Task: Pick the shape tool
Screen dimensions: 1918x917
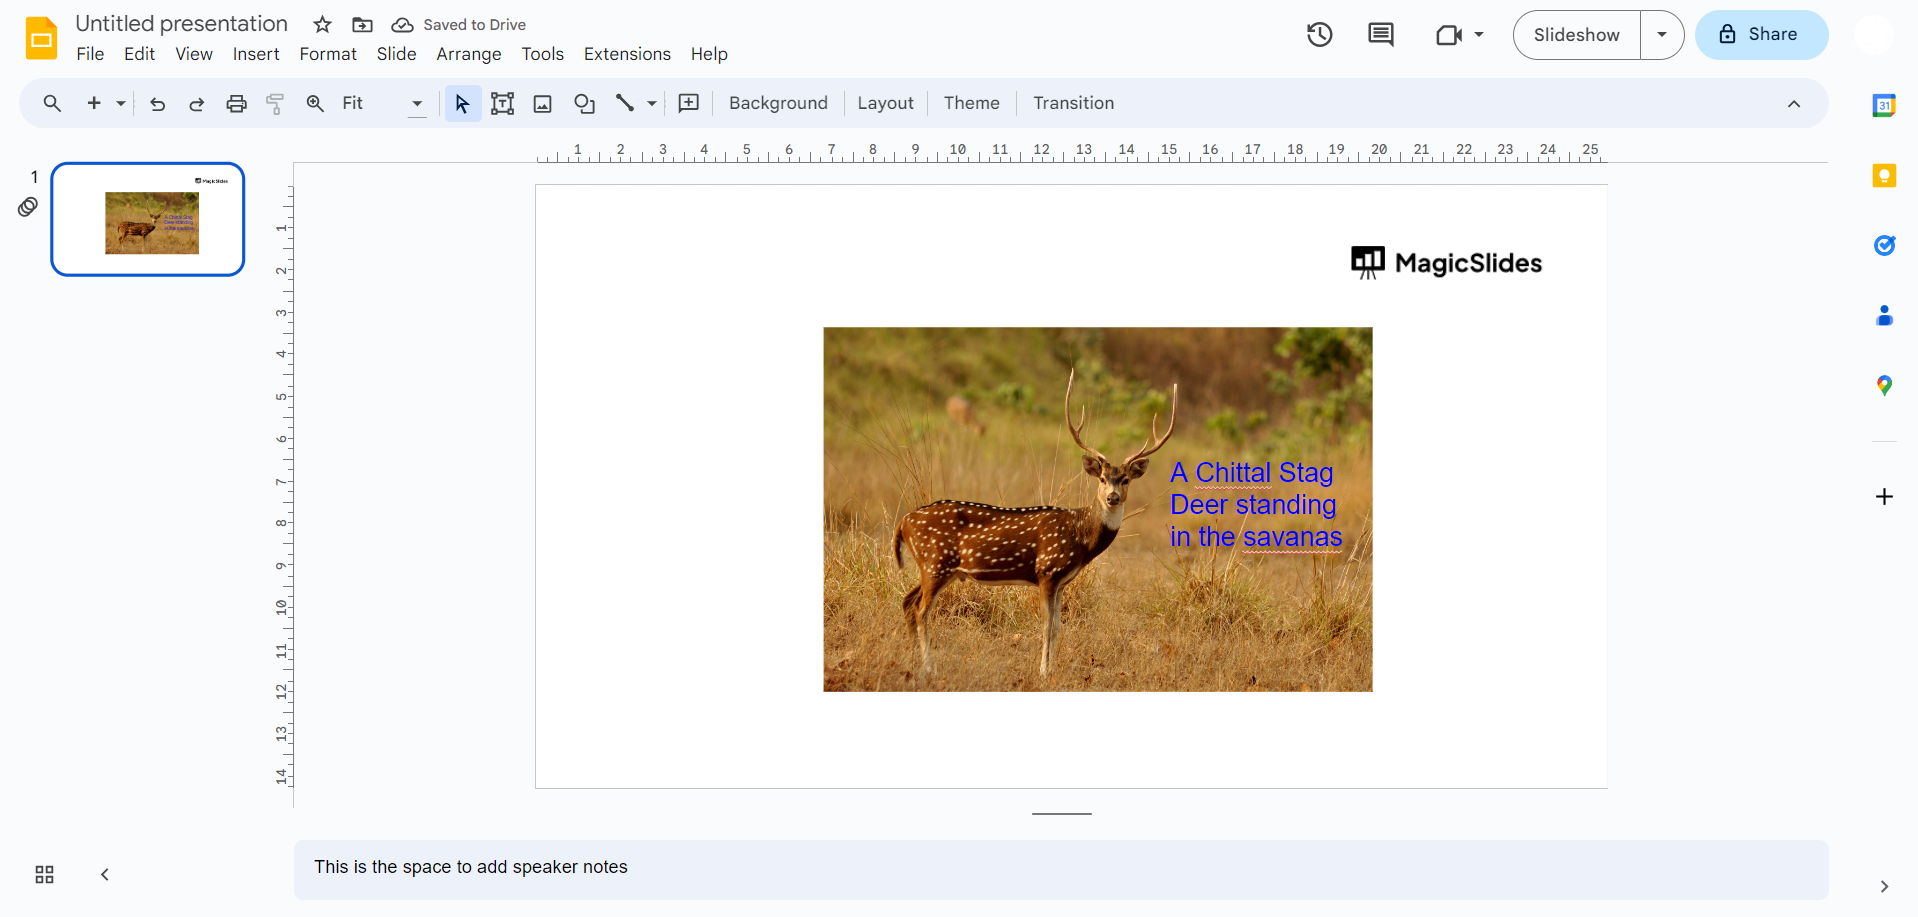Action: click(x=584, y=103)
